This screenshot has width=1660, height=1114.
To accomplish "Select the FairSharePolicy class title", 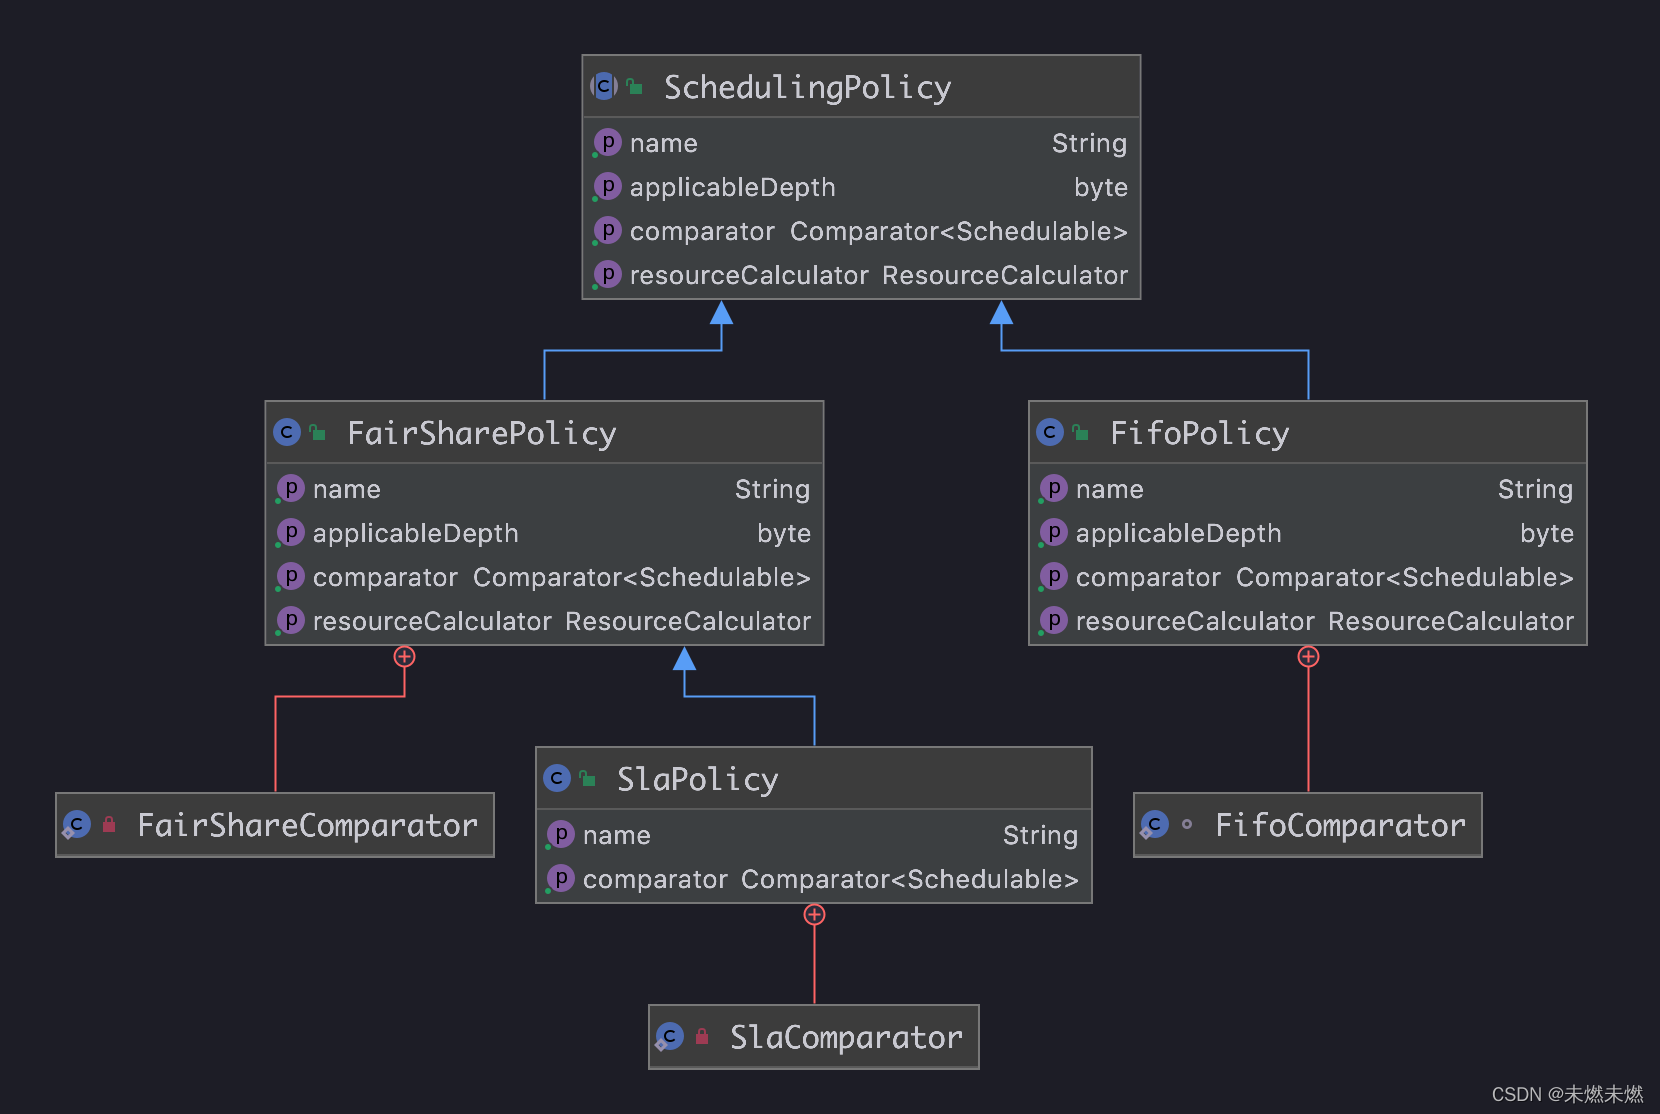I will click(481, 434).
